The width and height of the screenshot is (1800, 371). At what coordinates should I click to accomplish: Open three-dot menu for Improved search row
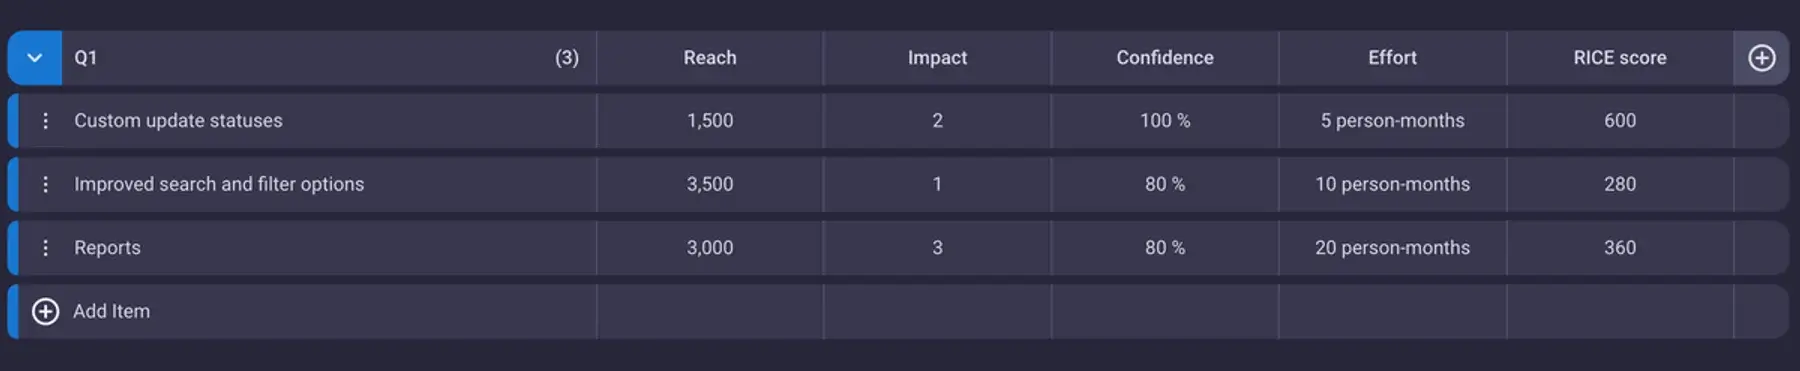click(x=45, y=184)
